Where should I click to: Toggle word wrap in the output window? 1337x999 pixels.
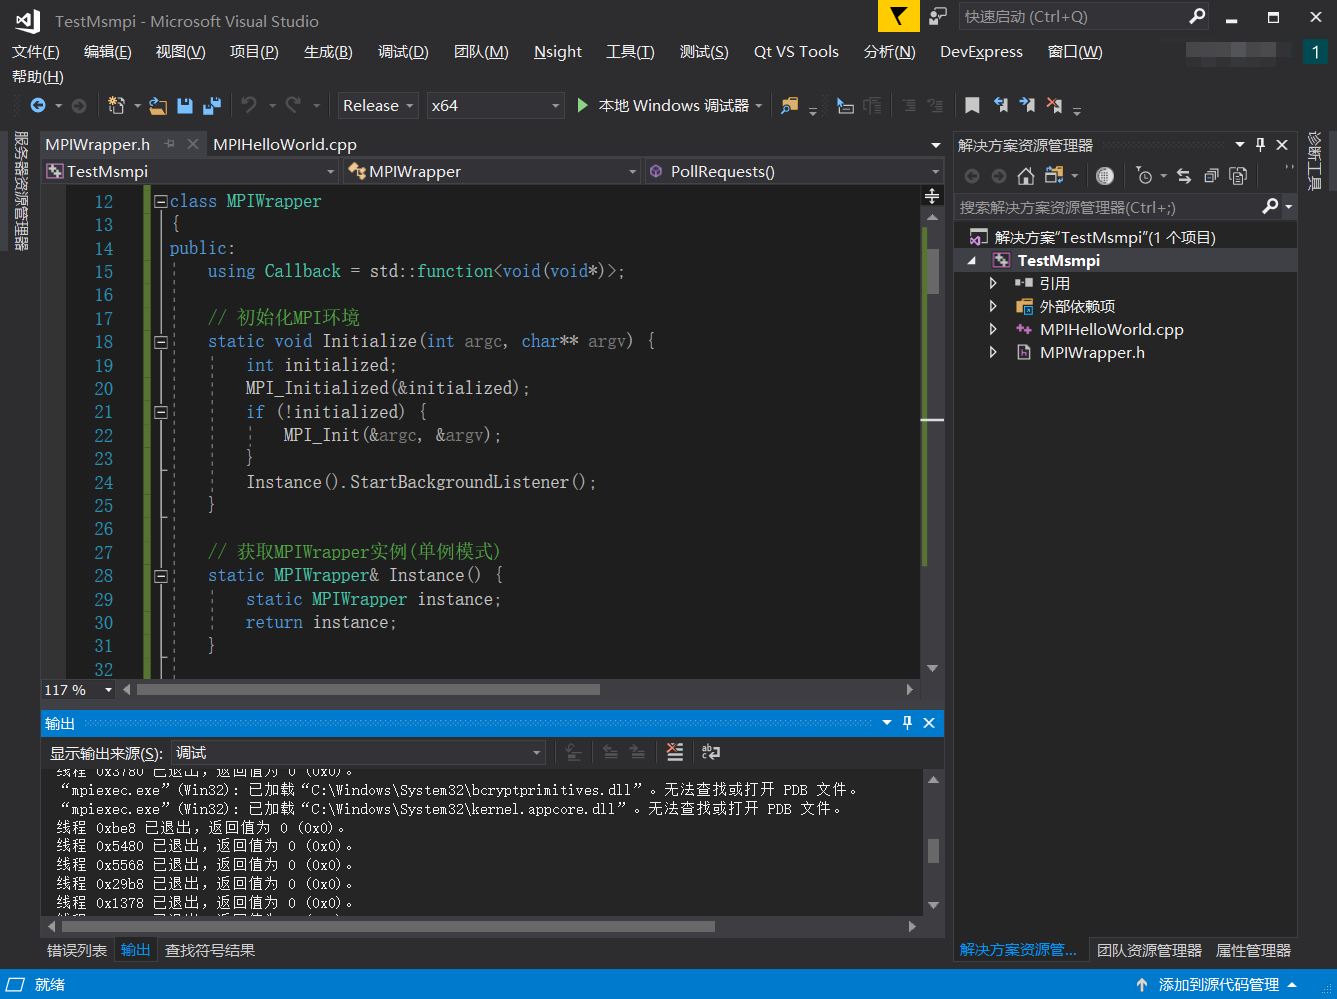[711, 751]
